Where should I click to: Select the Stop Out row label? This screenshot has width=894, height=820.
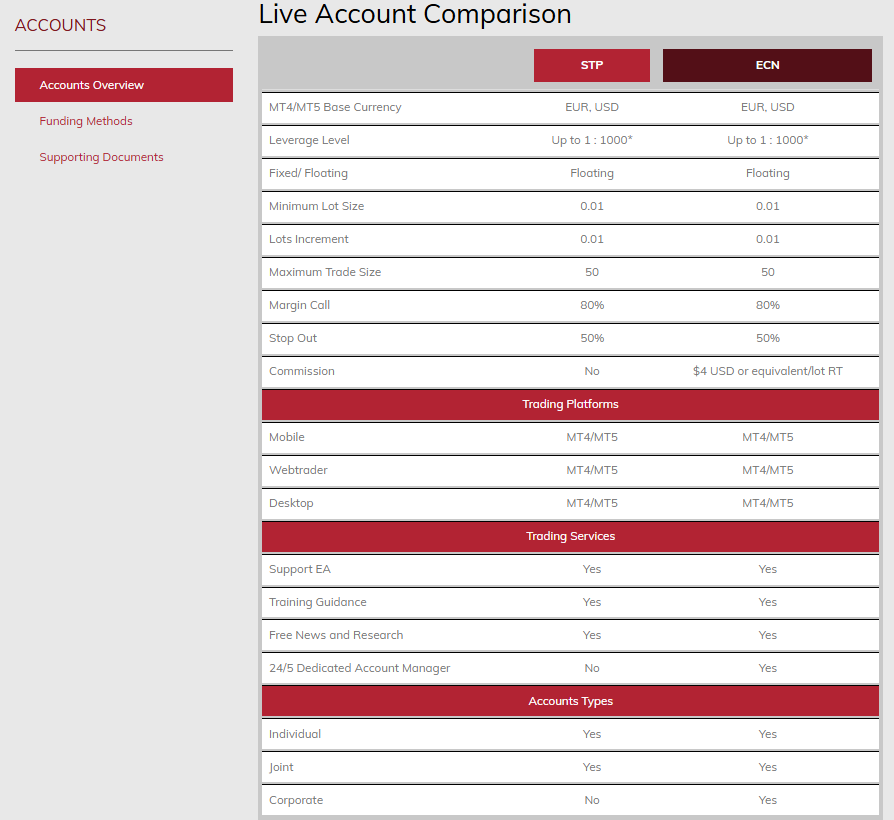[293, 338]
